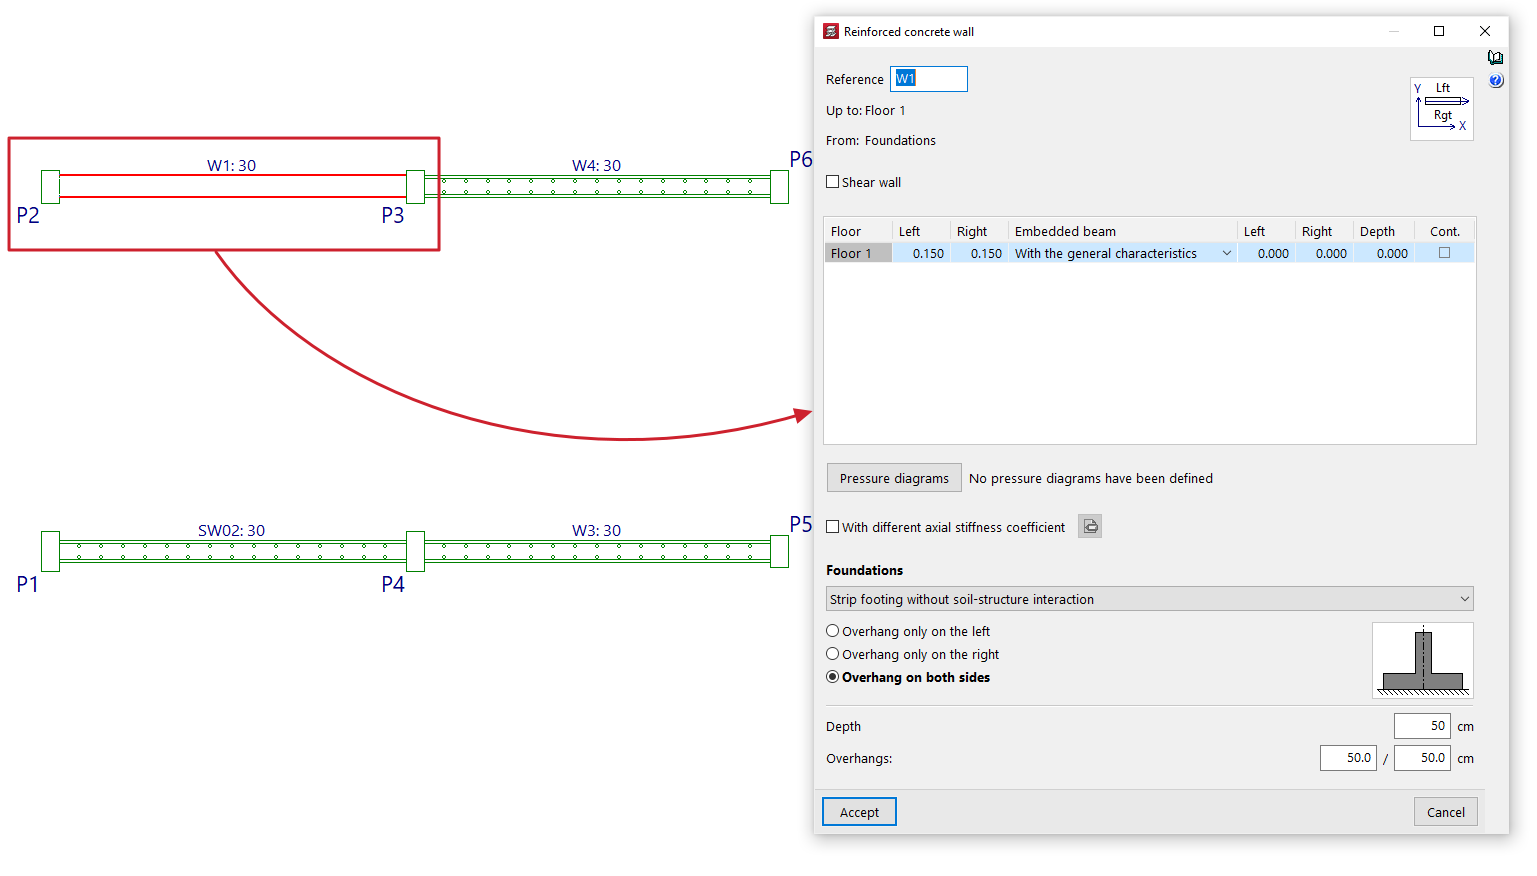1537x876 pixels.
Task: Open the Foundations type dropdown
Action: pos(1149,599)
